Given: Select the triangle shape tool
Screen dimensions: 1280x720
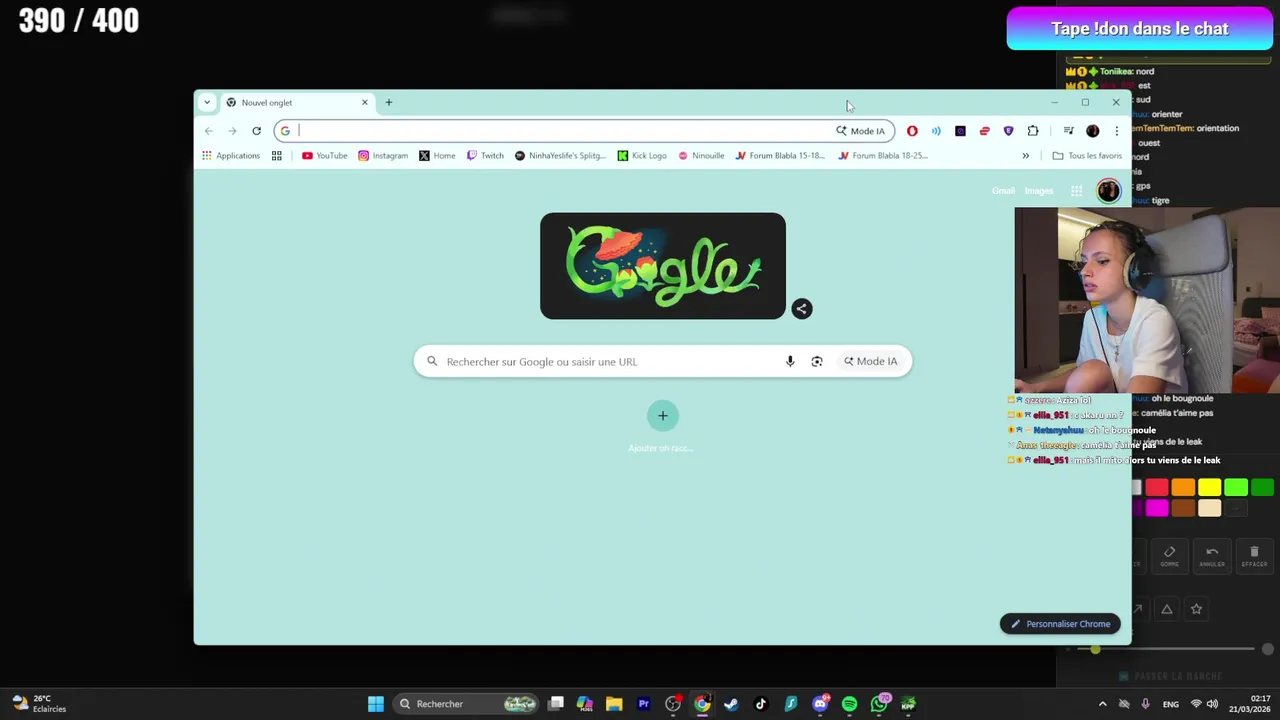Looking at the screenshot, I should [x=1167, y=609].
